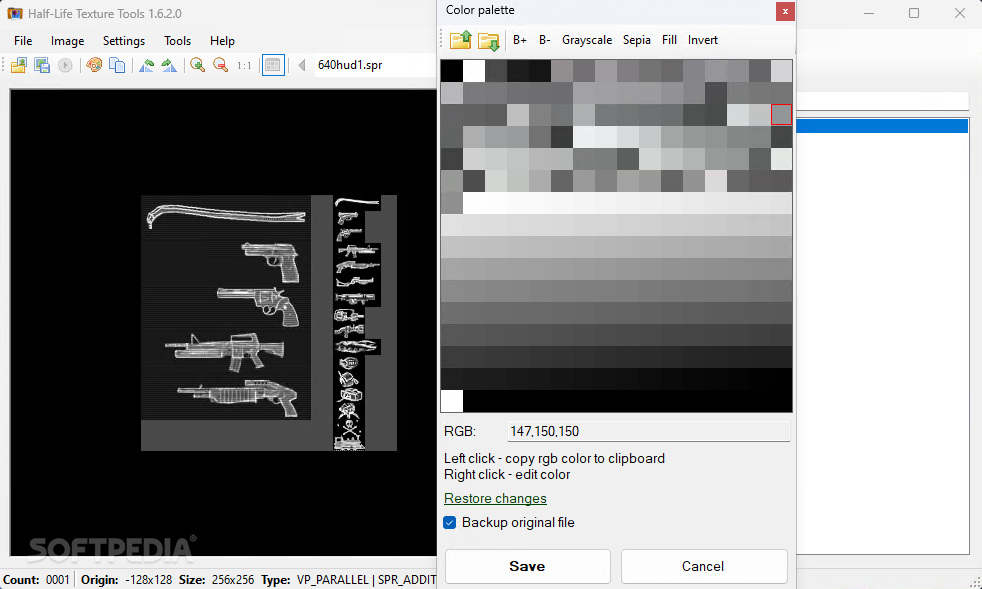Select the white swatch in the bottom row
982x589 pixels.
(452, 401)
